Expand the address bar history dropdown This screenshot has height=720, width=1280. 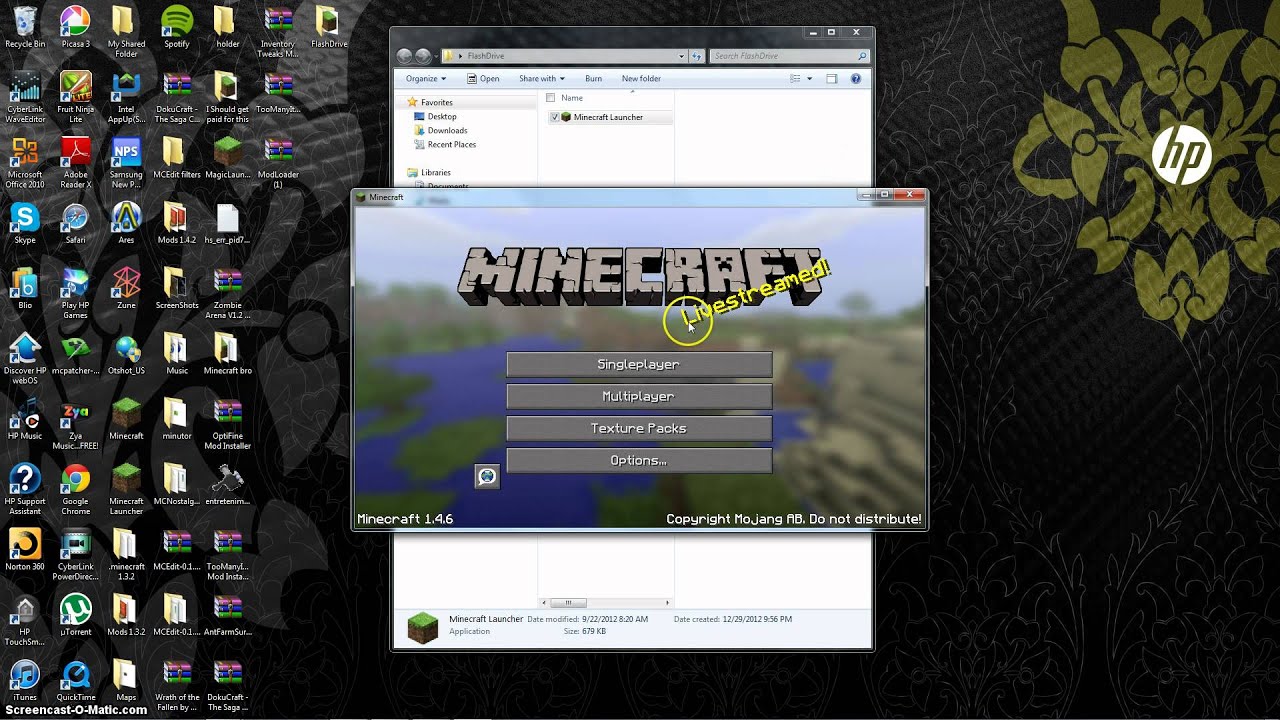point(682,56)
